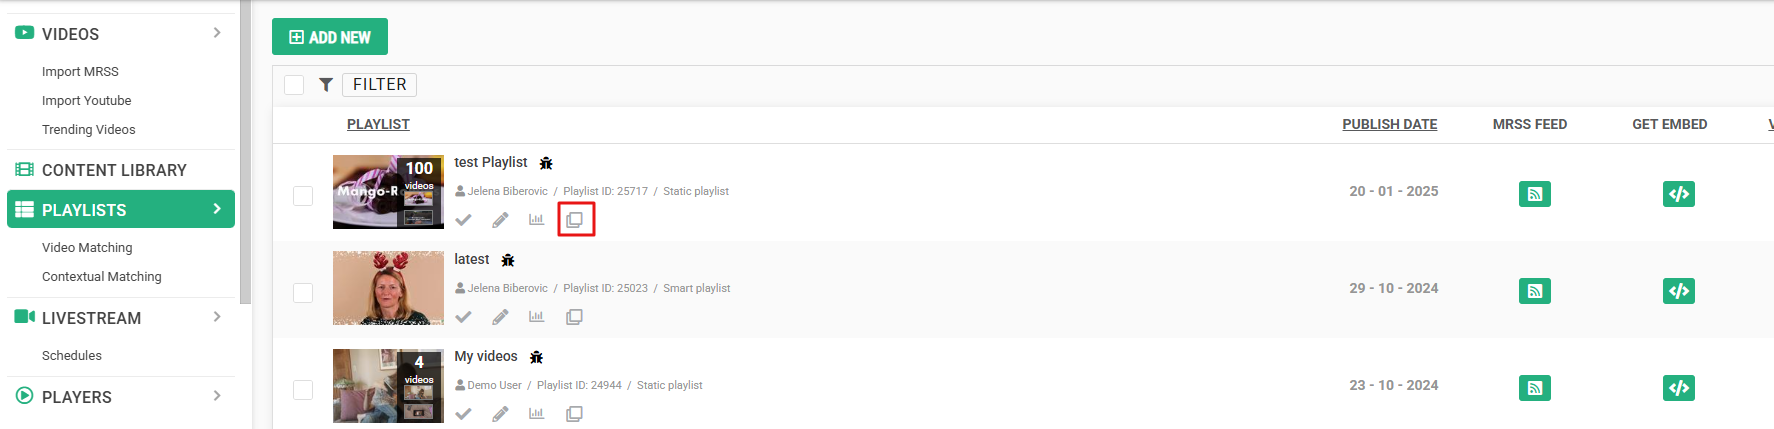The height and width of the screenshot is (429, 1774).
Task: Open analytics chart for My videos playlist
Action: pos(537,413)
